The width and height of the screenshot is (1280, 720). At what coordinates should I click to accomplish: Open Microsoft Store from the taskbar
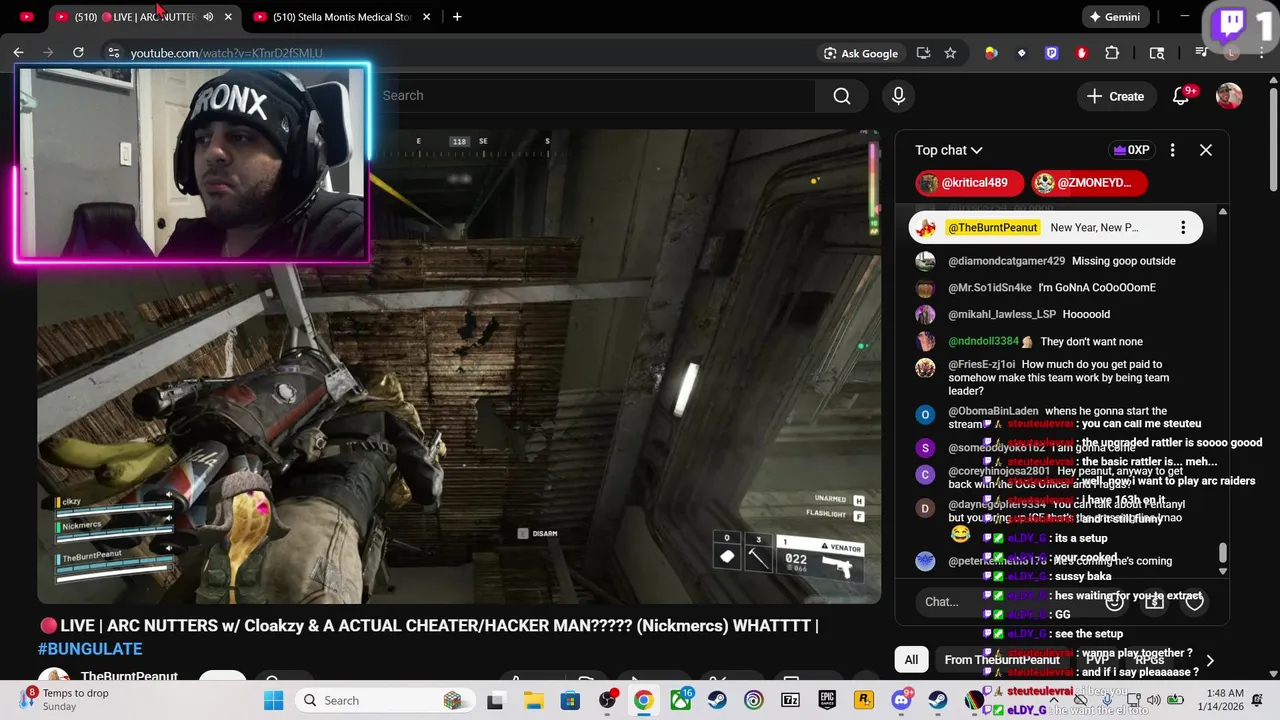click(x=570, y=700)
